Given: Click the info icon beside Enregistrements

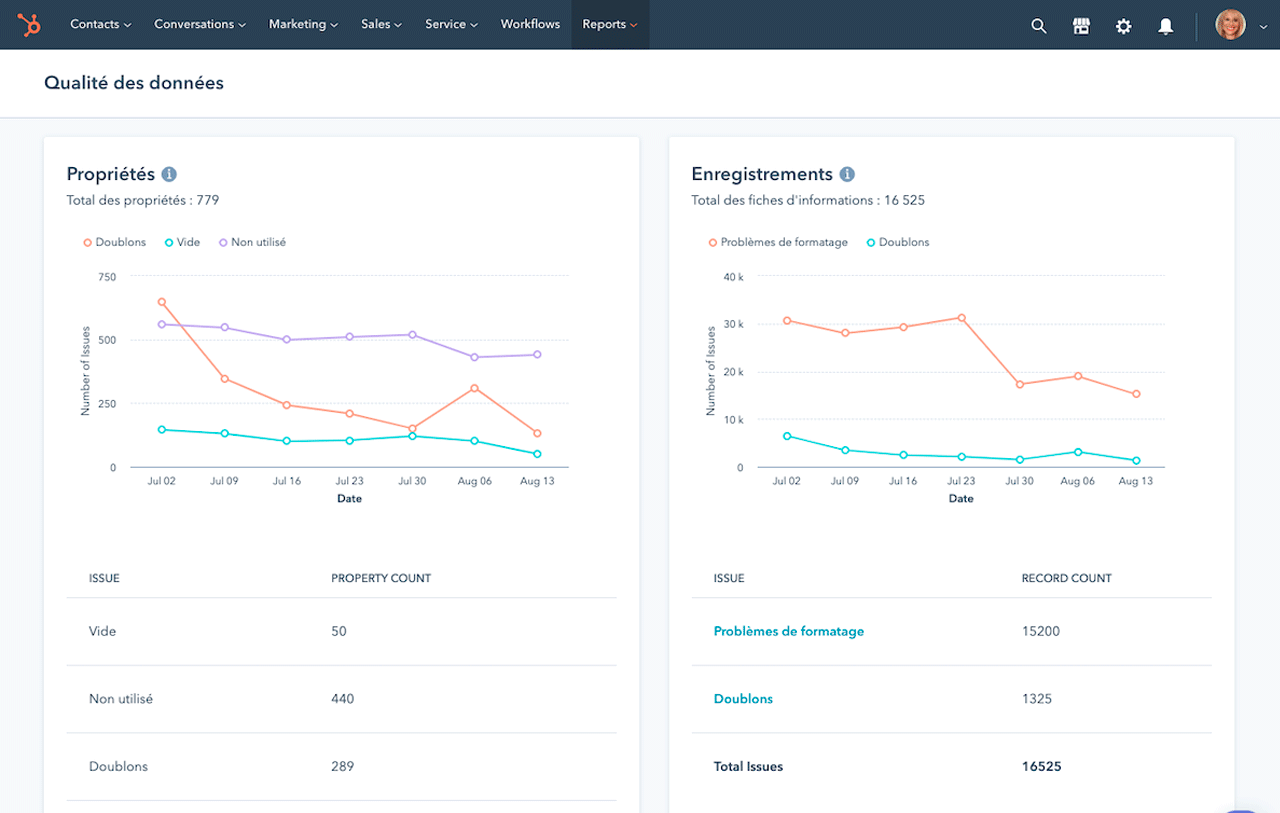Looking at the screenshot, I should point(847,174).
